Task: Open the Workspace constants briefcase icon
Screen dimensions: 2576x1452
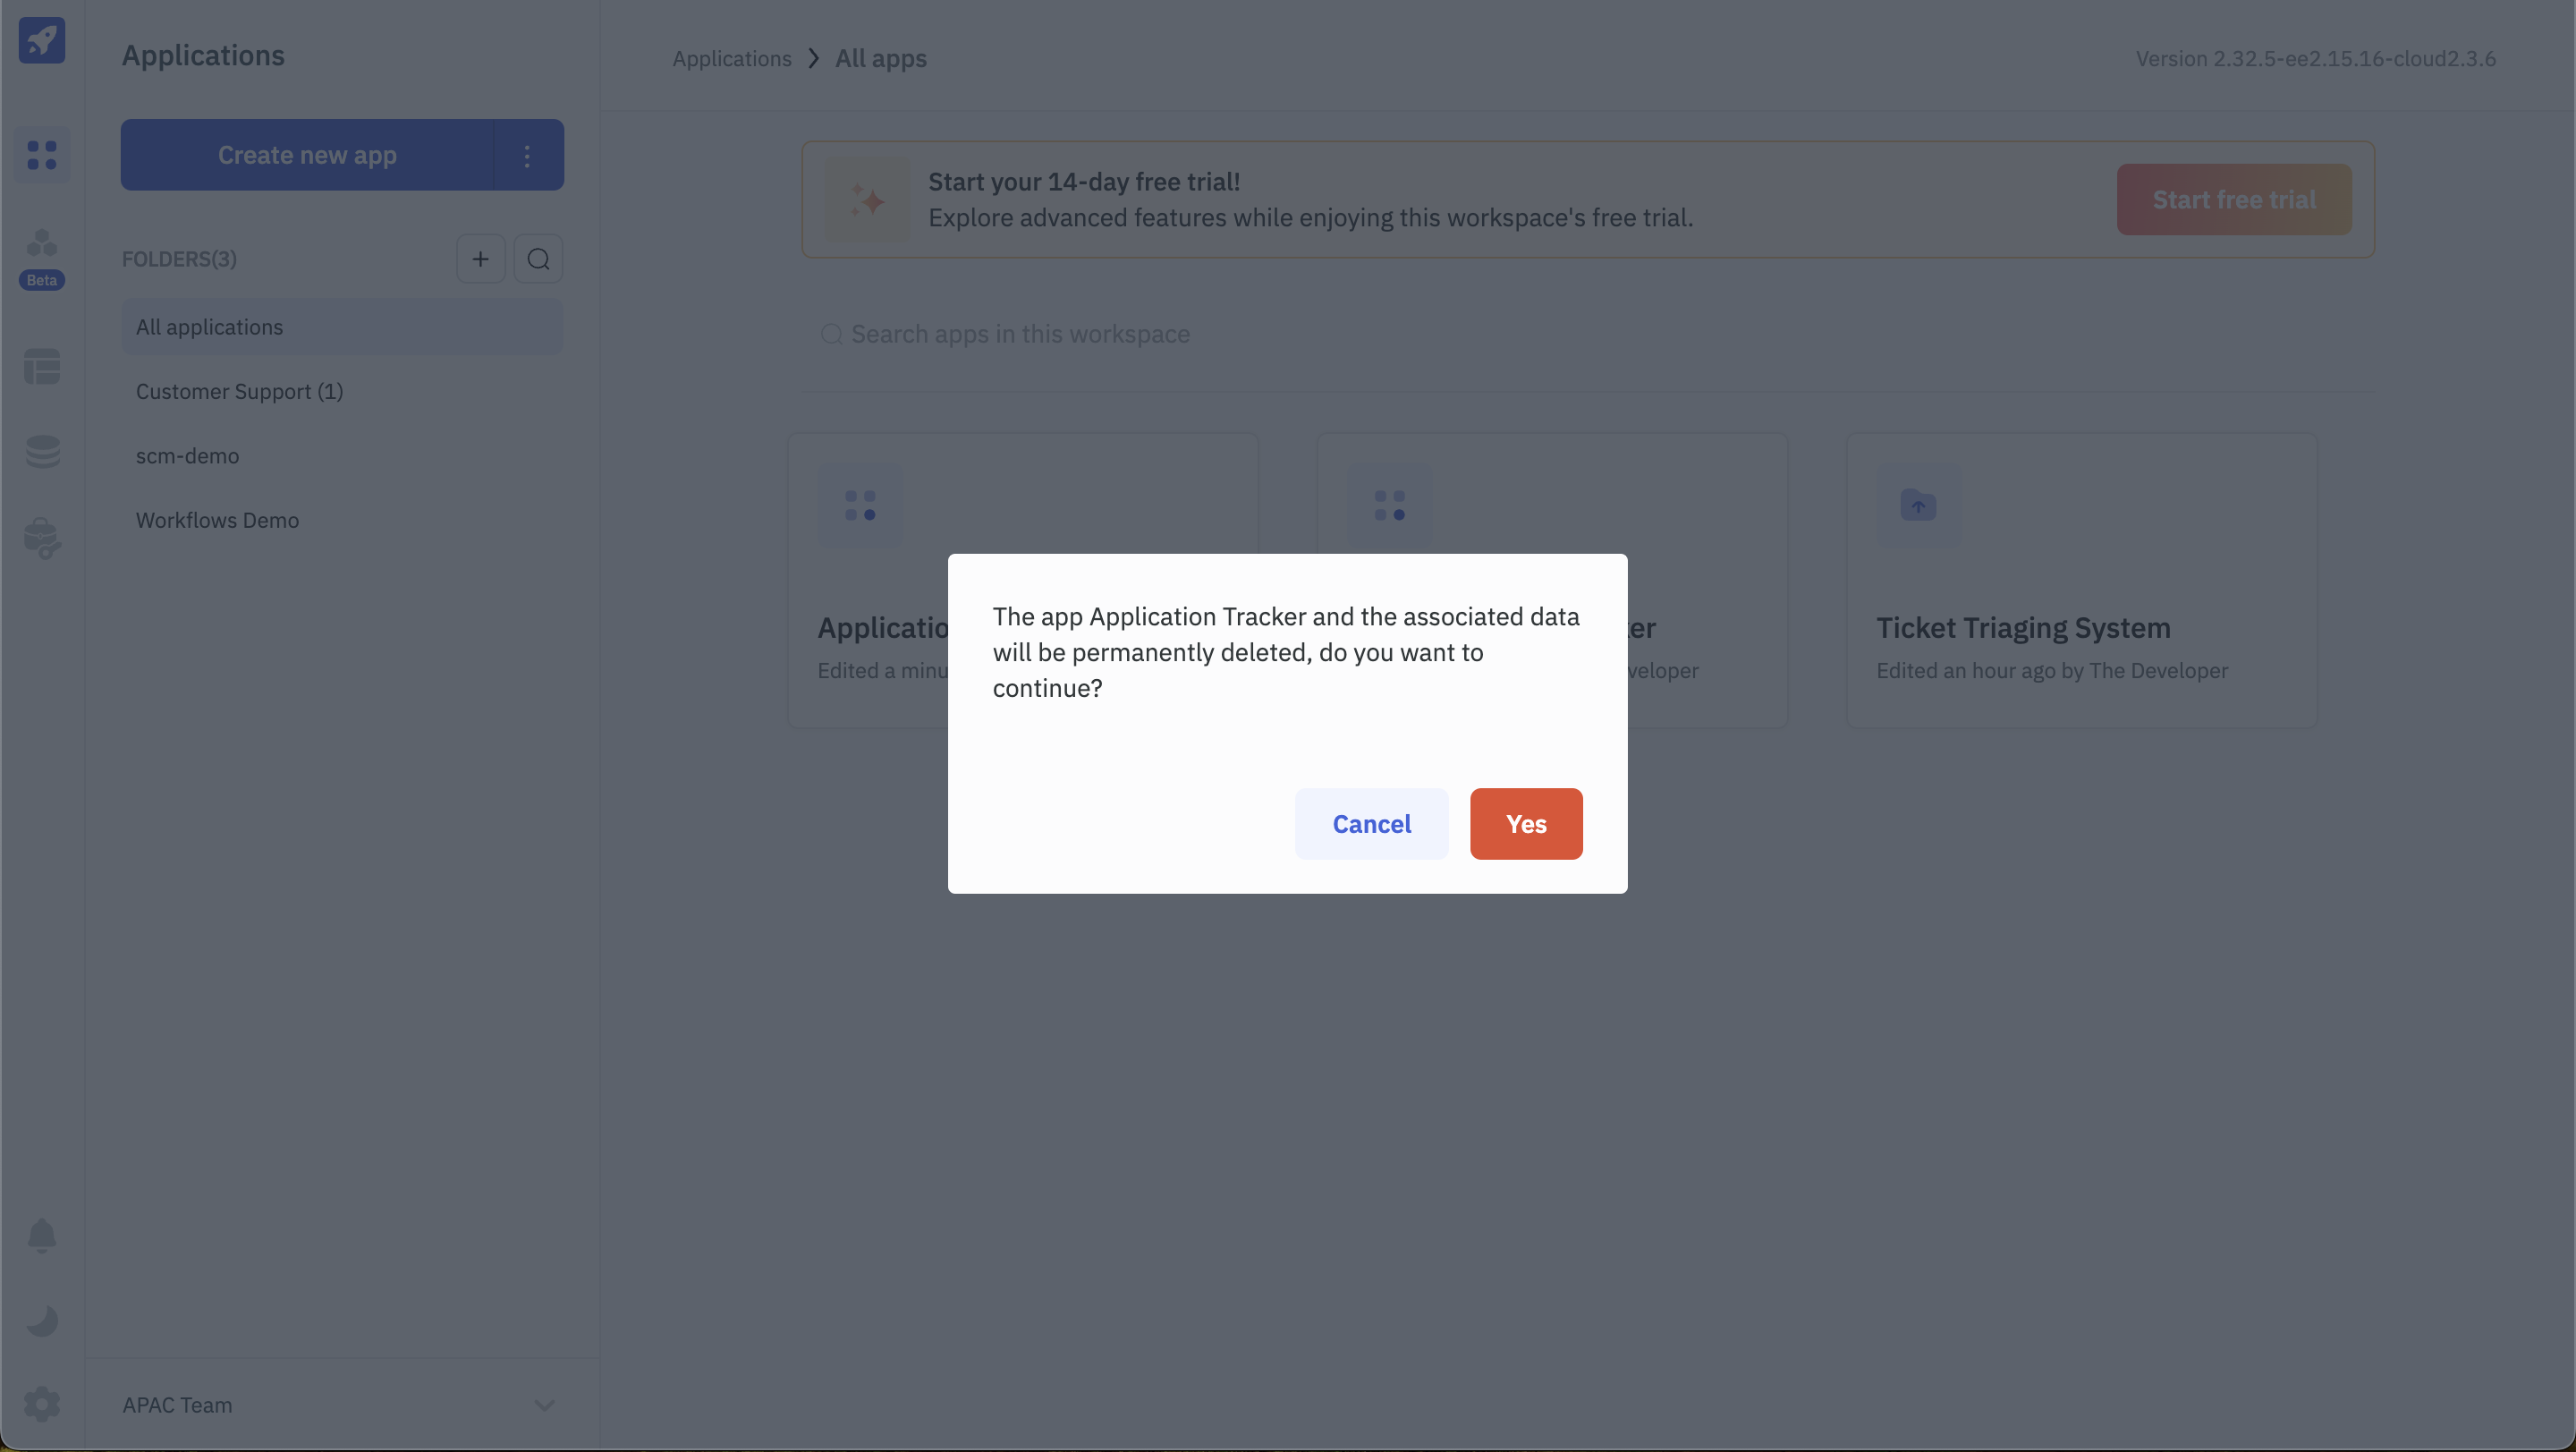Action: tap(42, 538)
